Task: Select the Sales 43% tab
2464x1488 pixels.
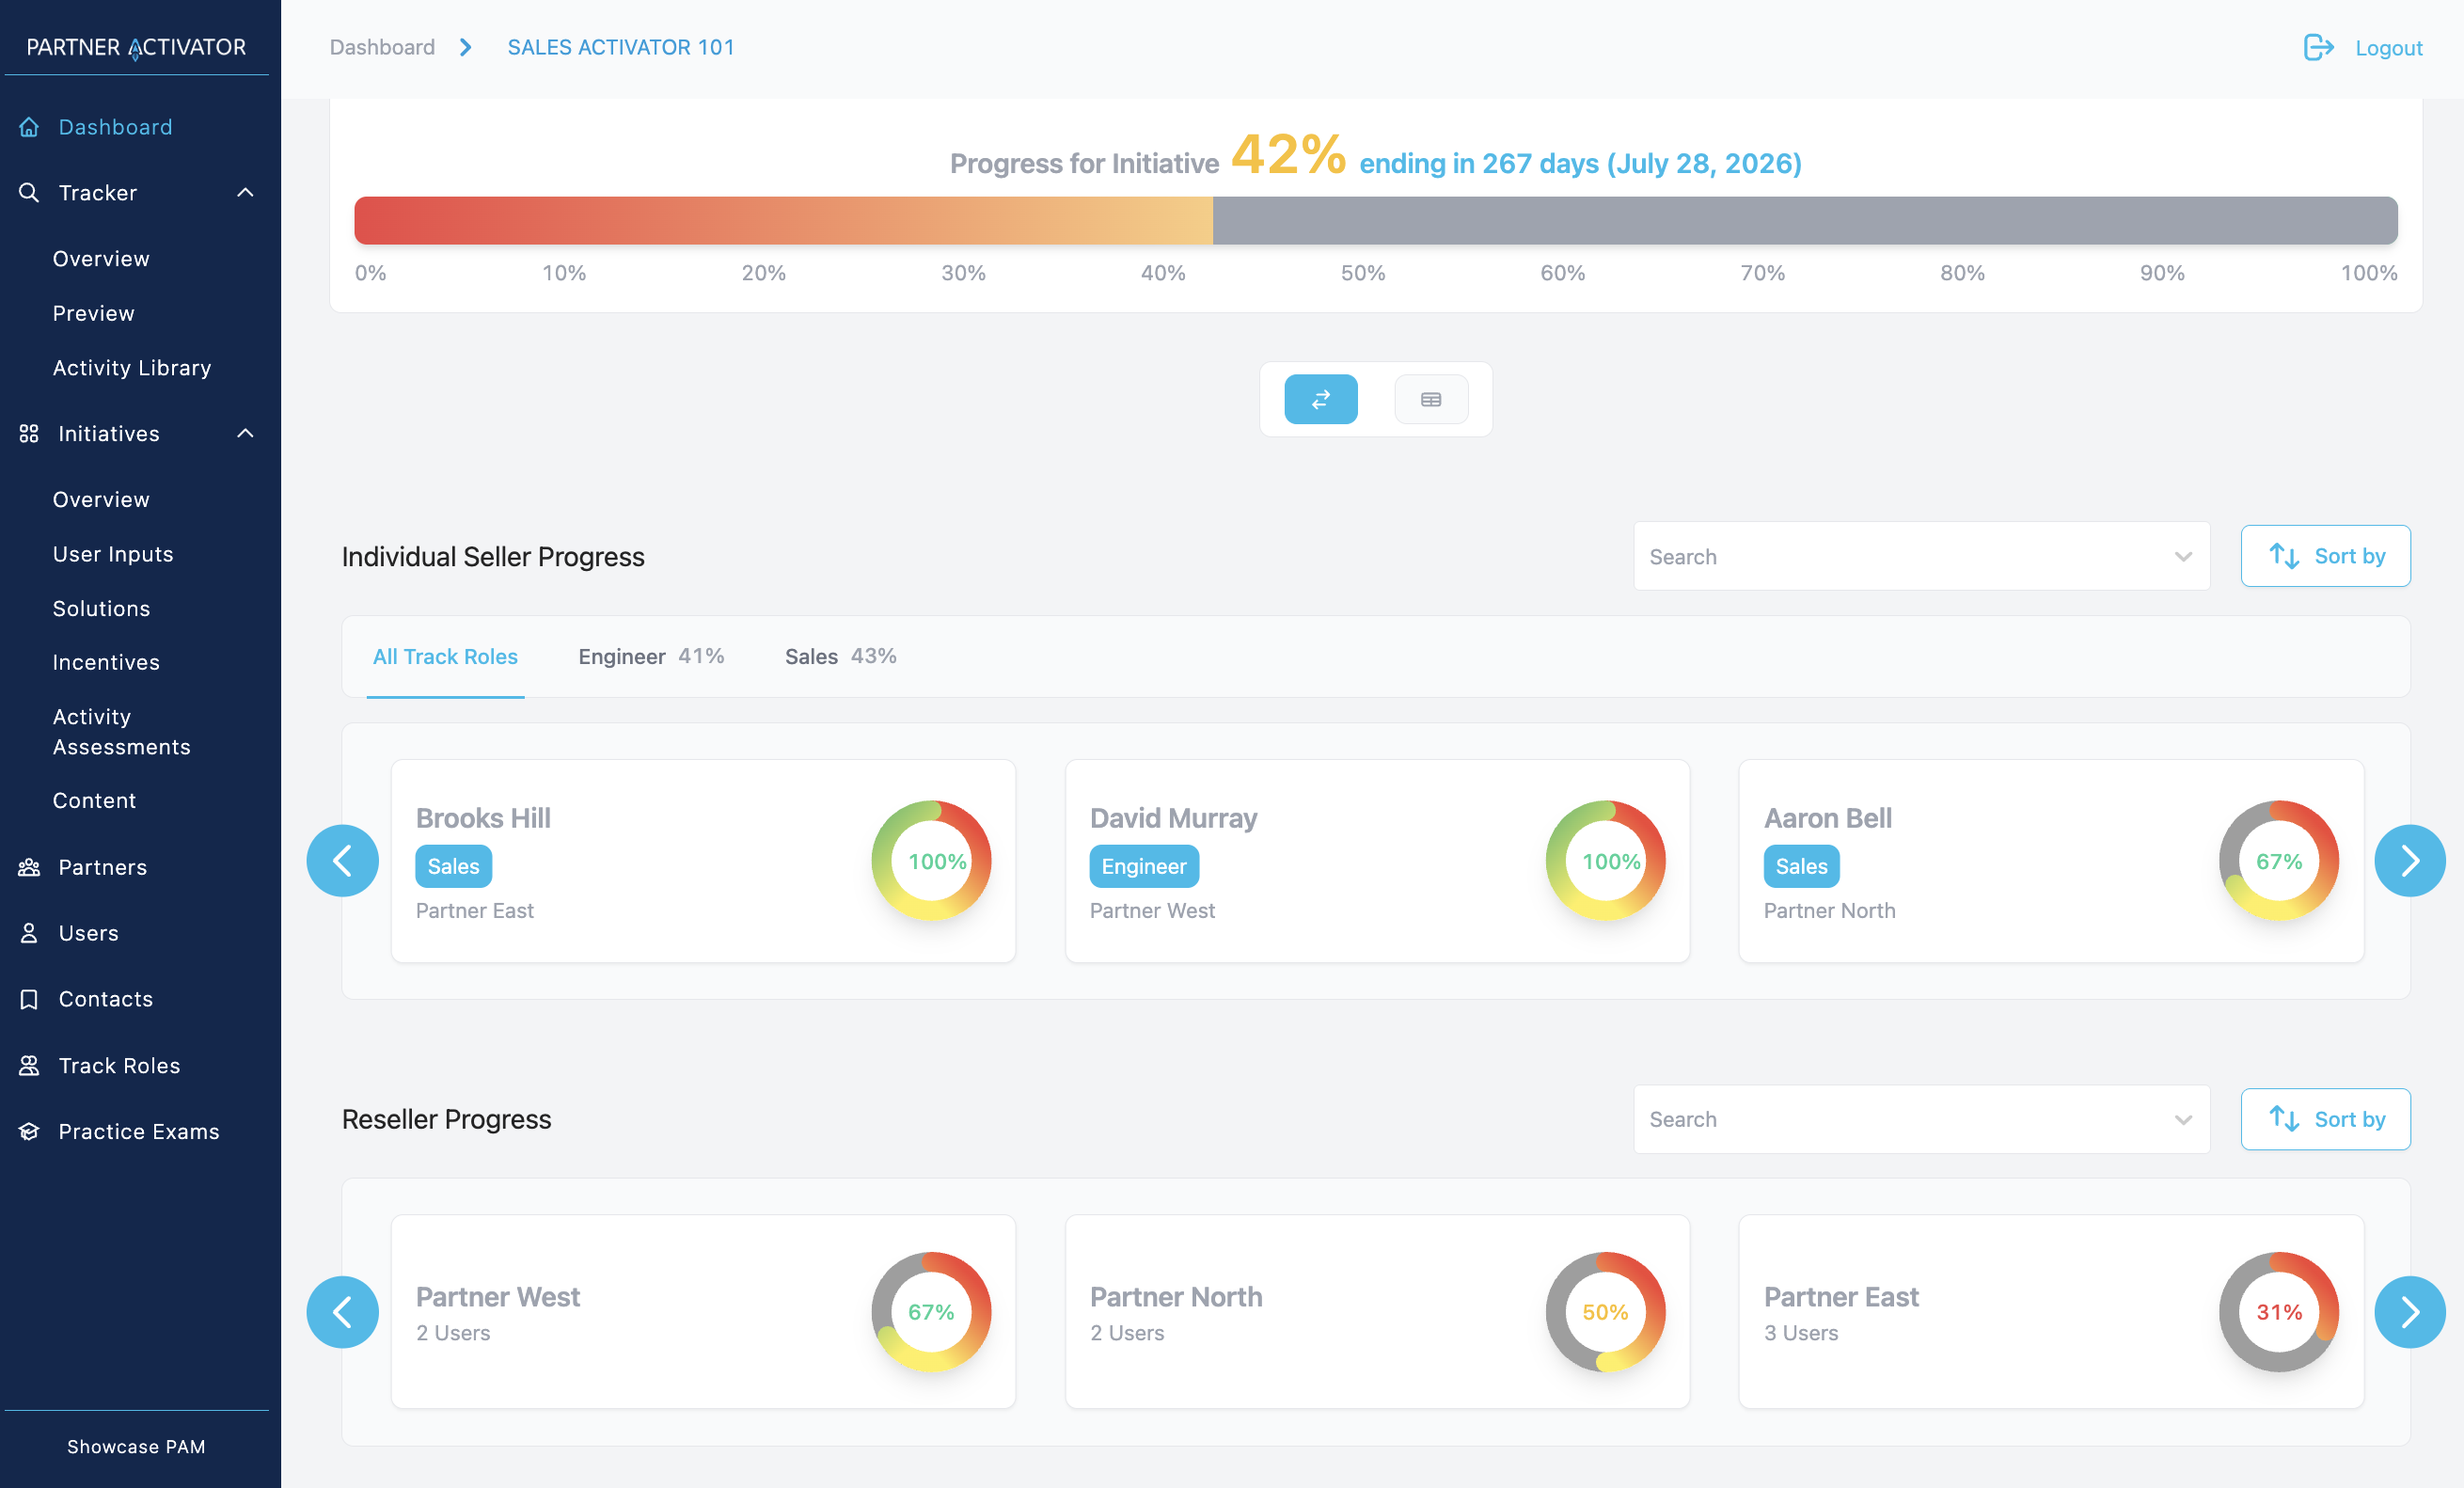Action: click(840, 656)
